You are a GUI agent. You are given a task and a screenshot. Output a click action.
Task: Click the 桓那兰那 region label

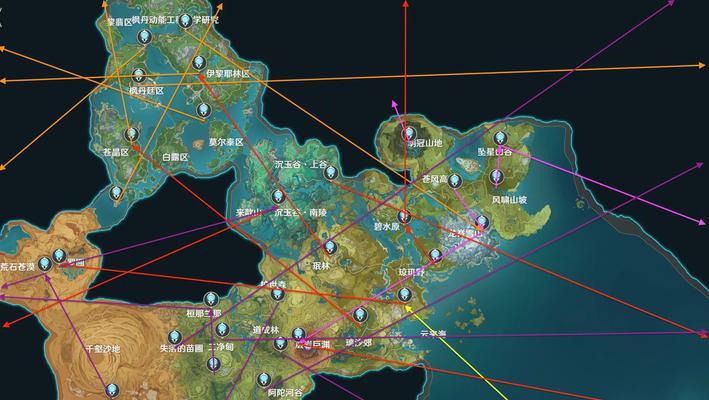coord(204,313)
